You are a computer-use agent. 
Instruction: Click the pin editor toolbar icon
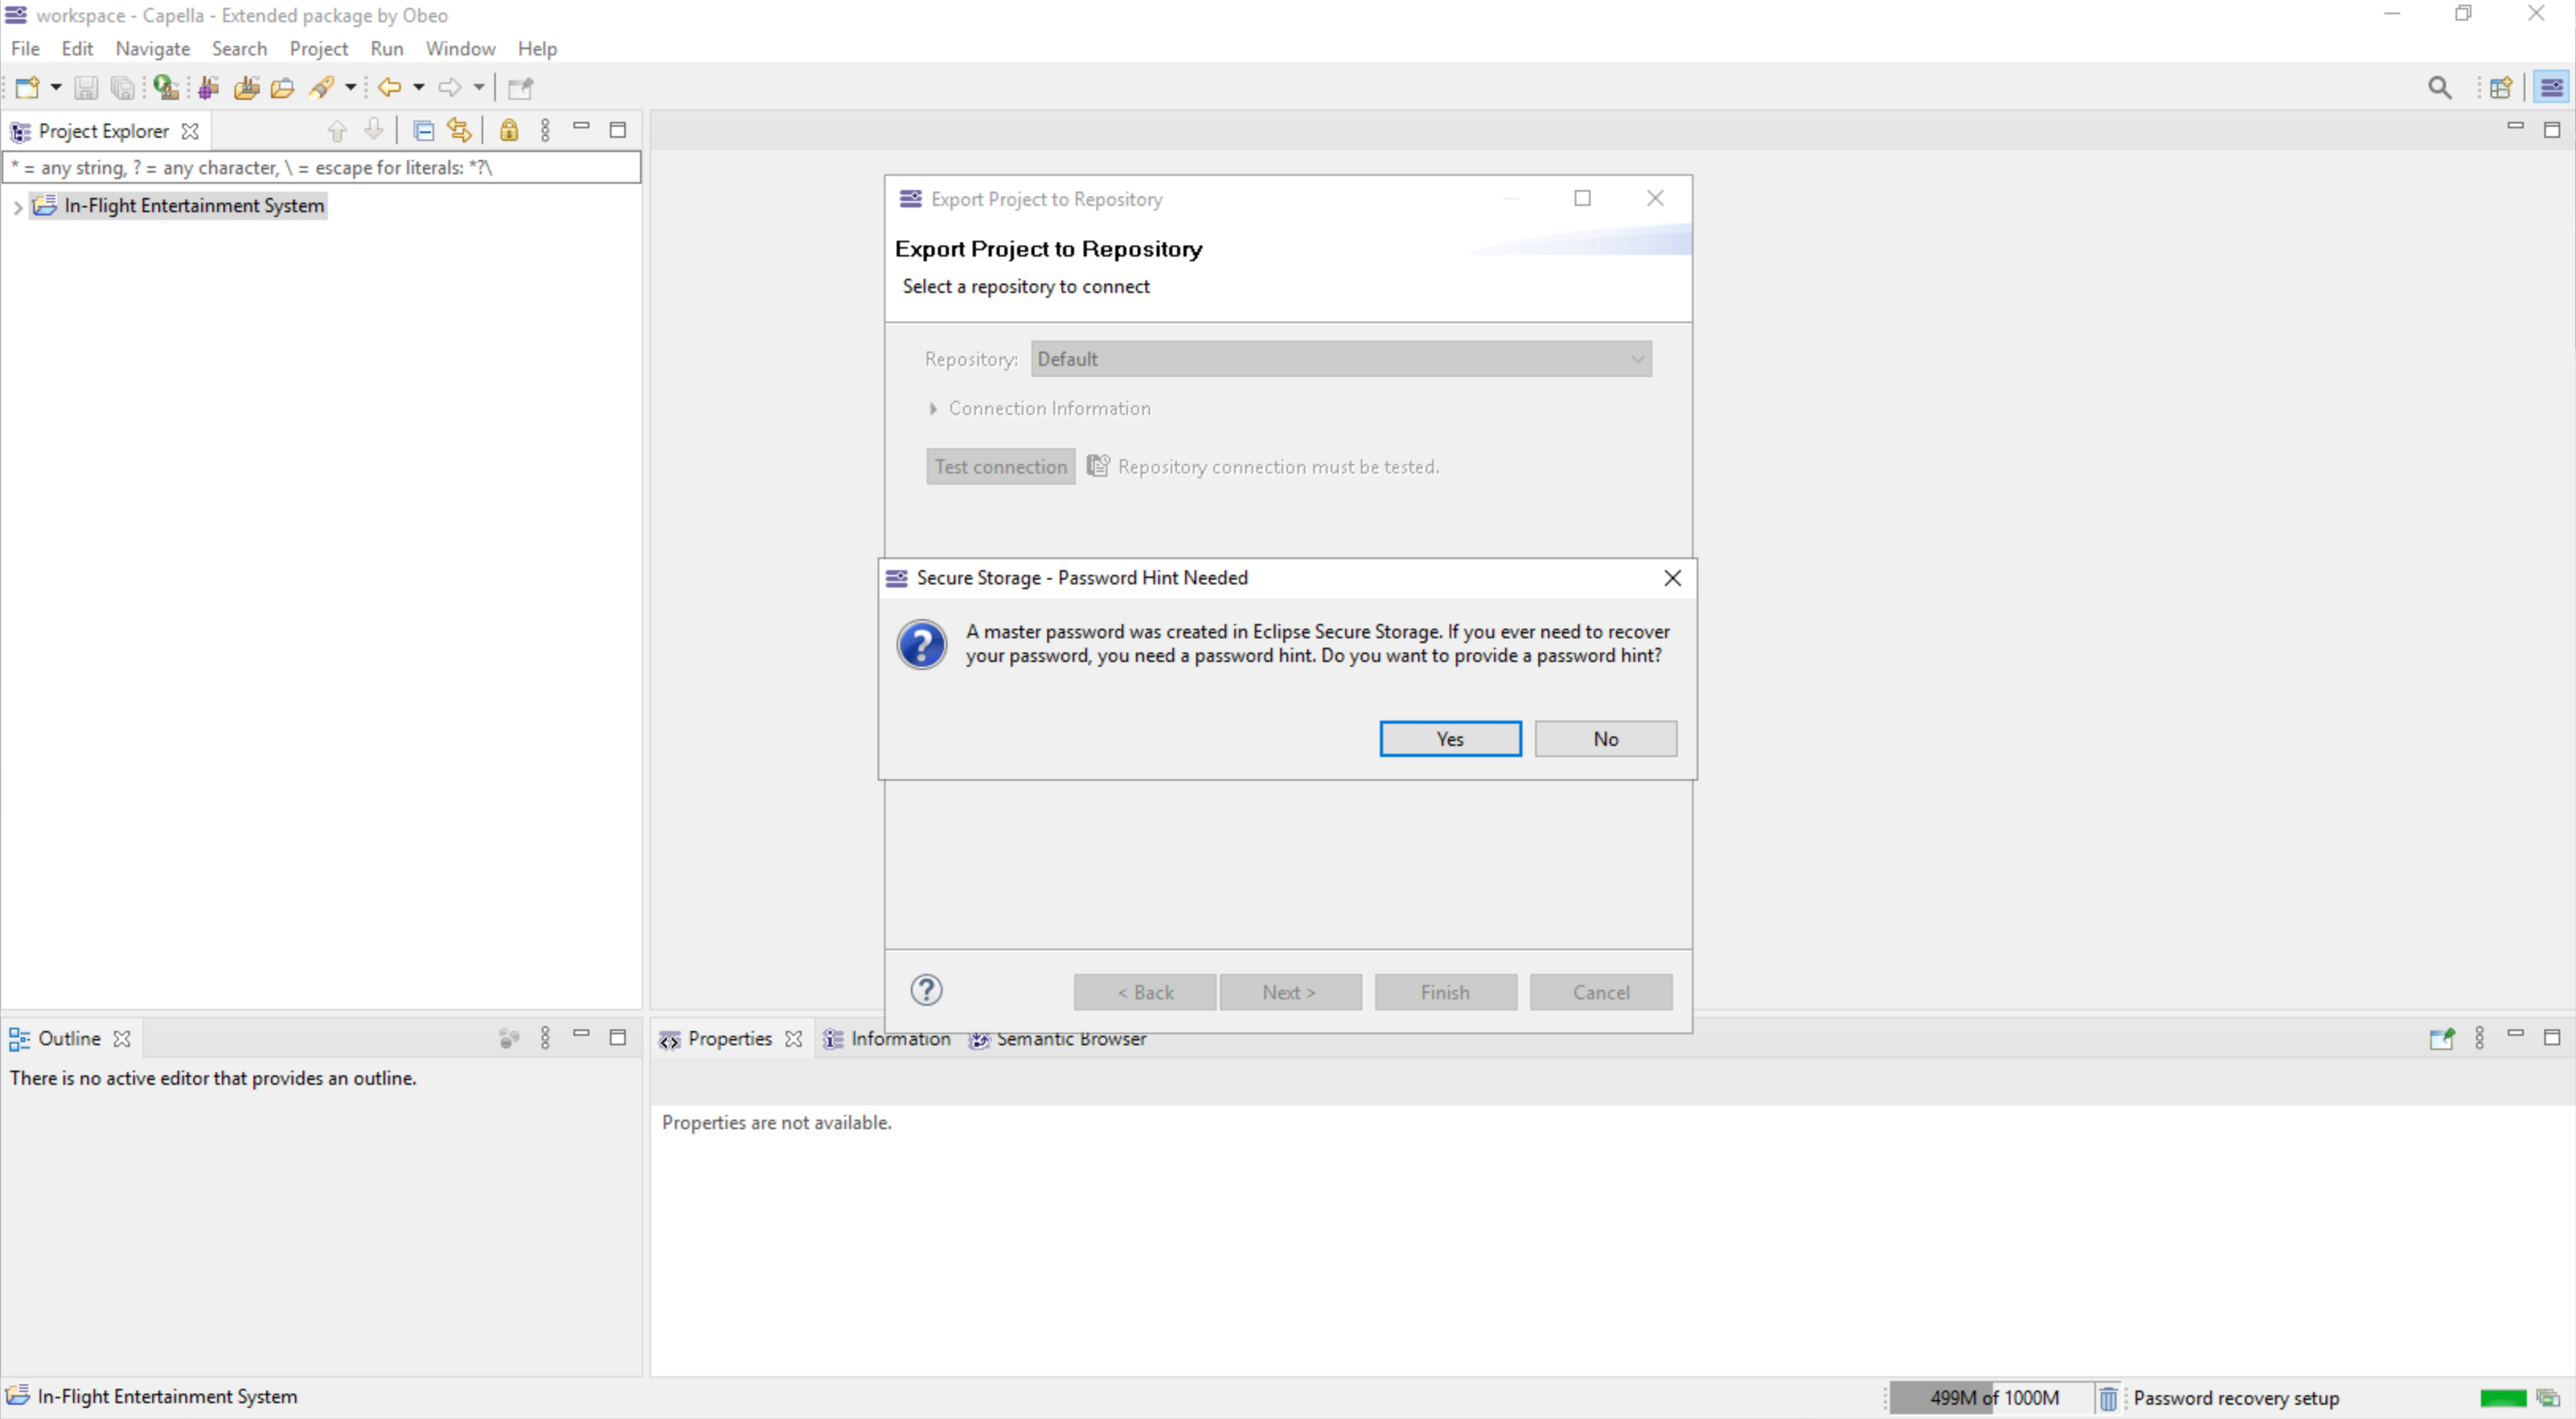520,88
